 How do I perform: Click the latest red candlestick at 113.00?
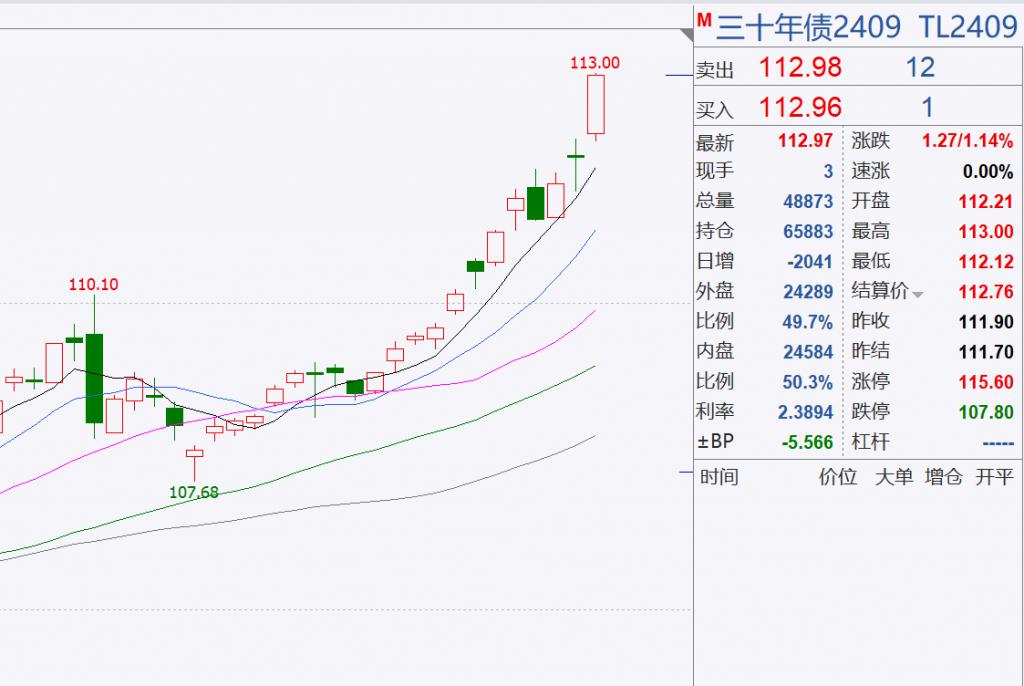tap(596, 105)
